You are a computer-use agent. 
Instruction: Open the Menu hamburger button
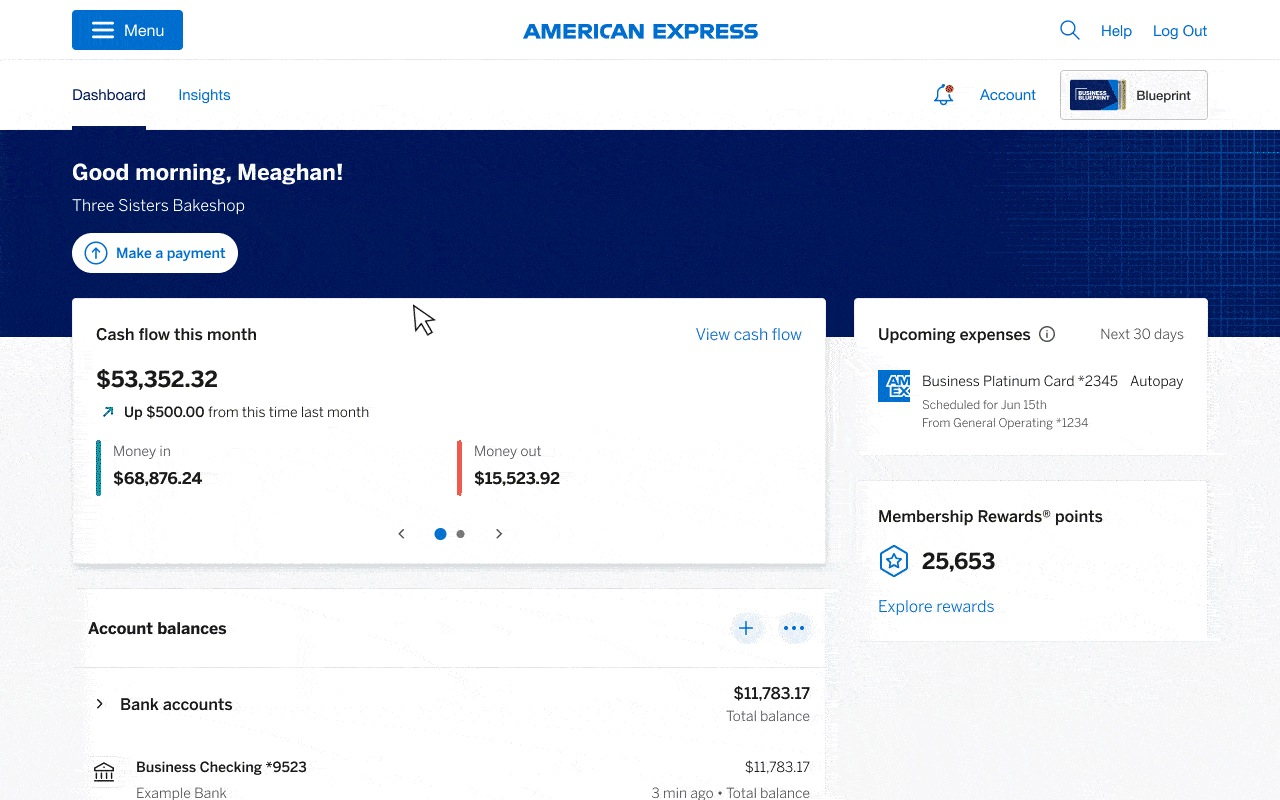click(x=127, y=30)
